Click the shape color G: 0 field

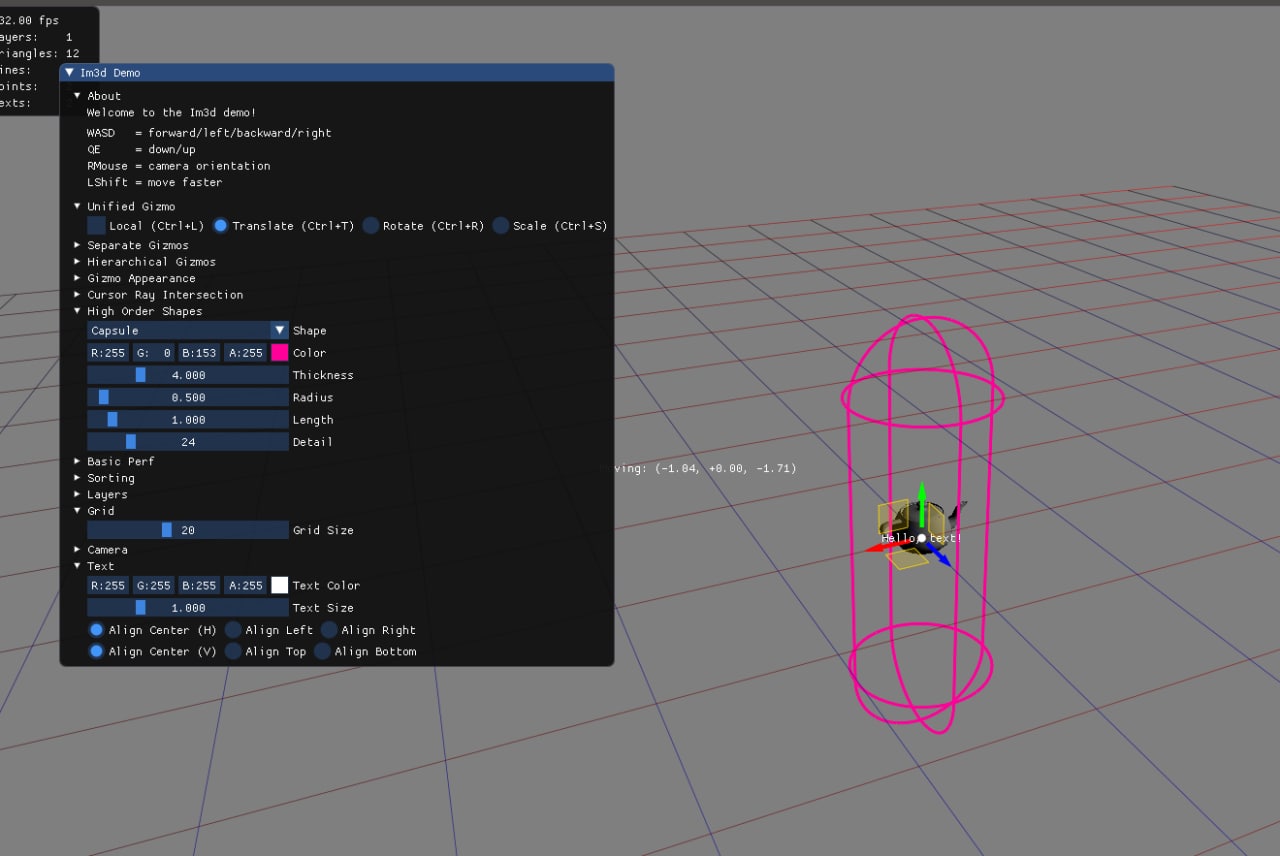(154, 353)
